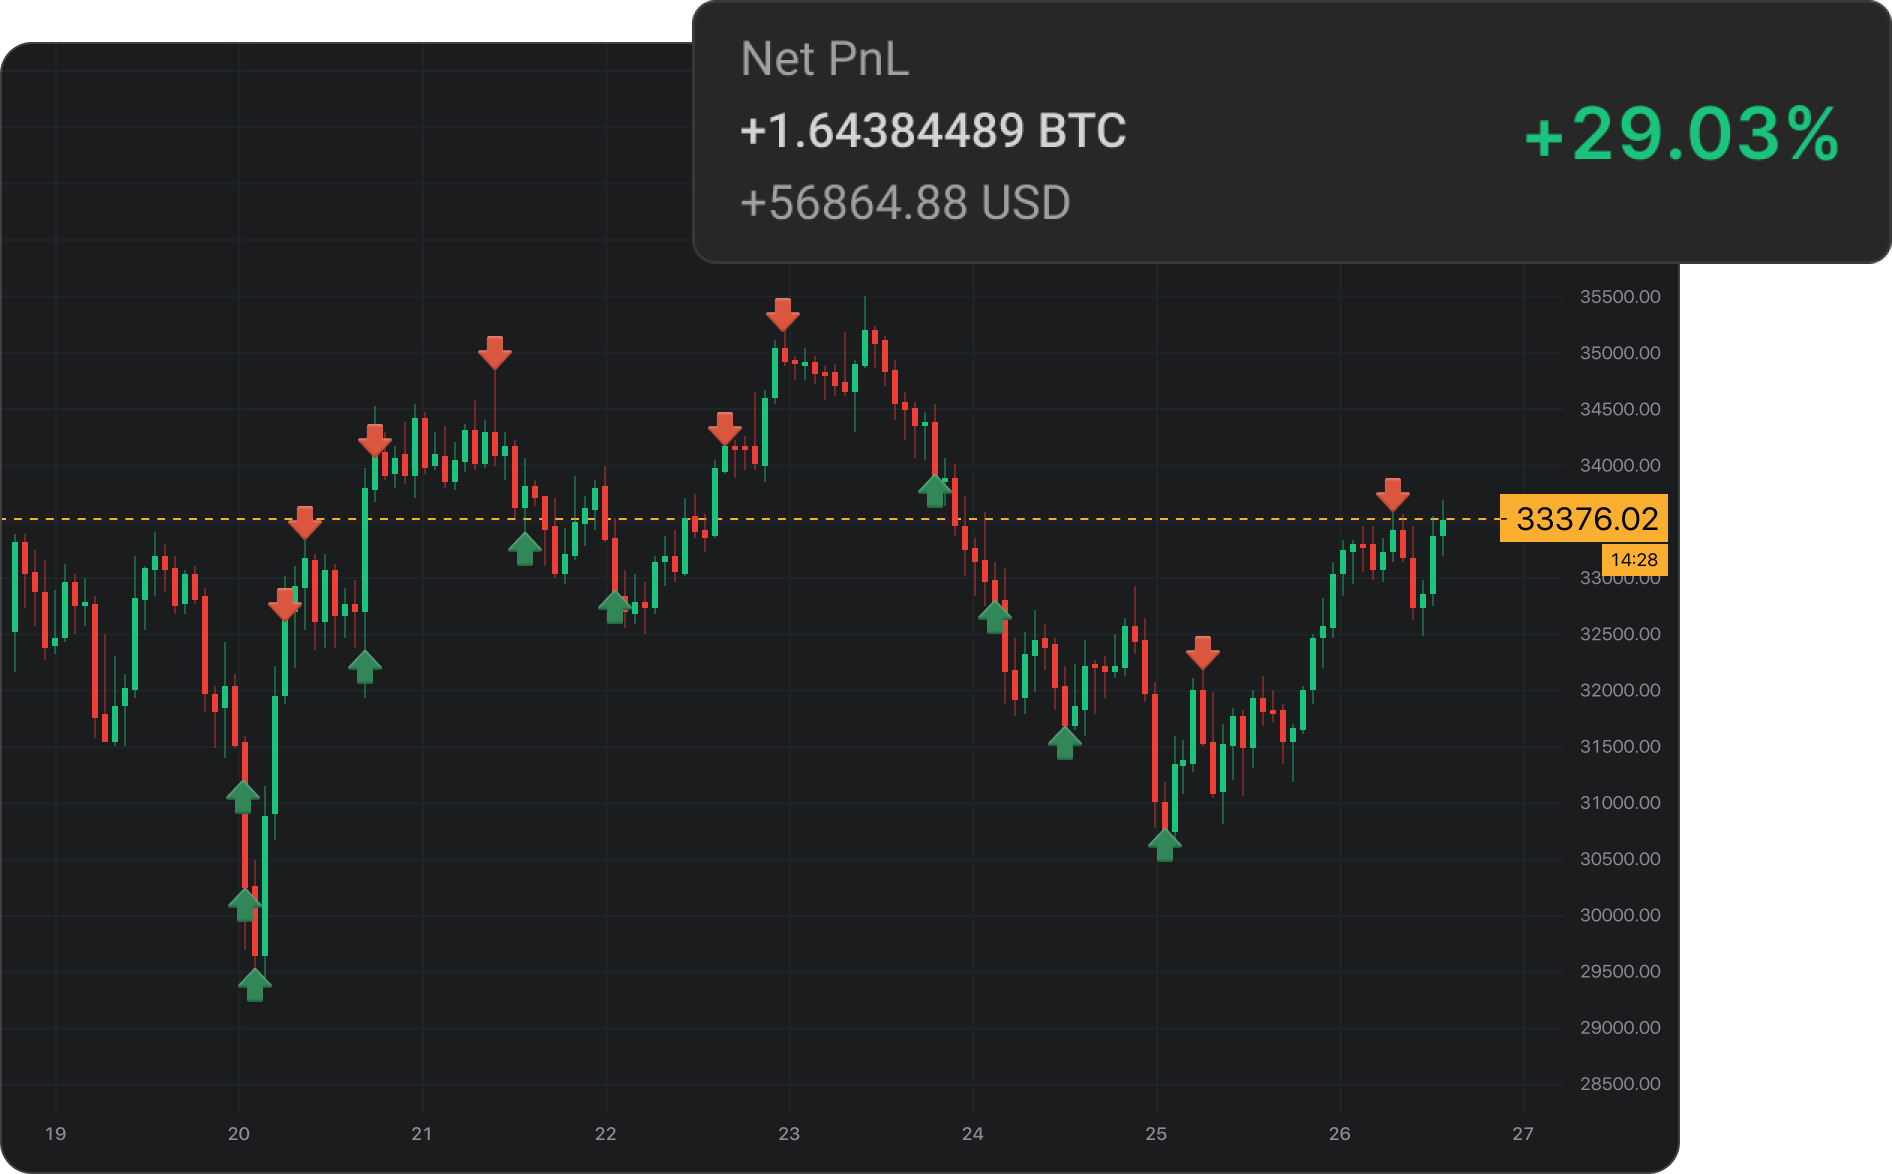Select the sell arrow near 34300 before day 23
This screenshot has width=1892, height=1174.
(725, 428)
